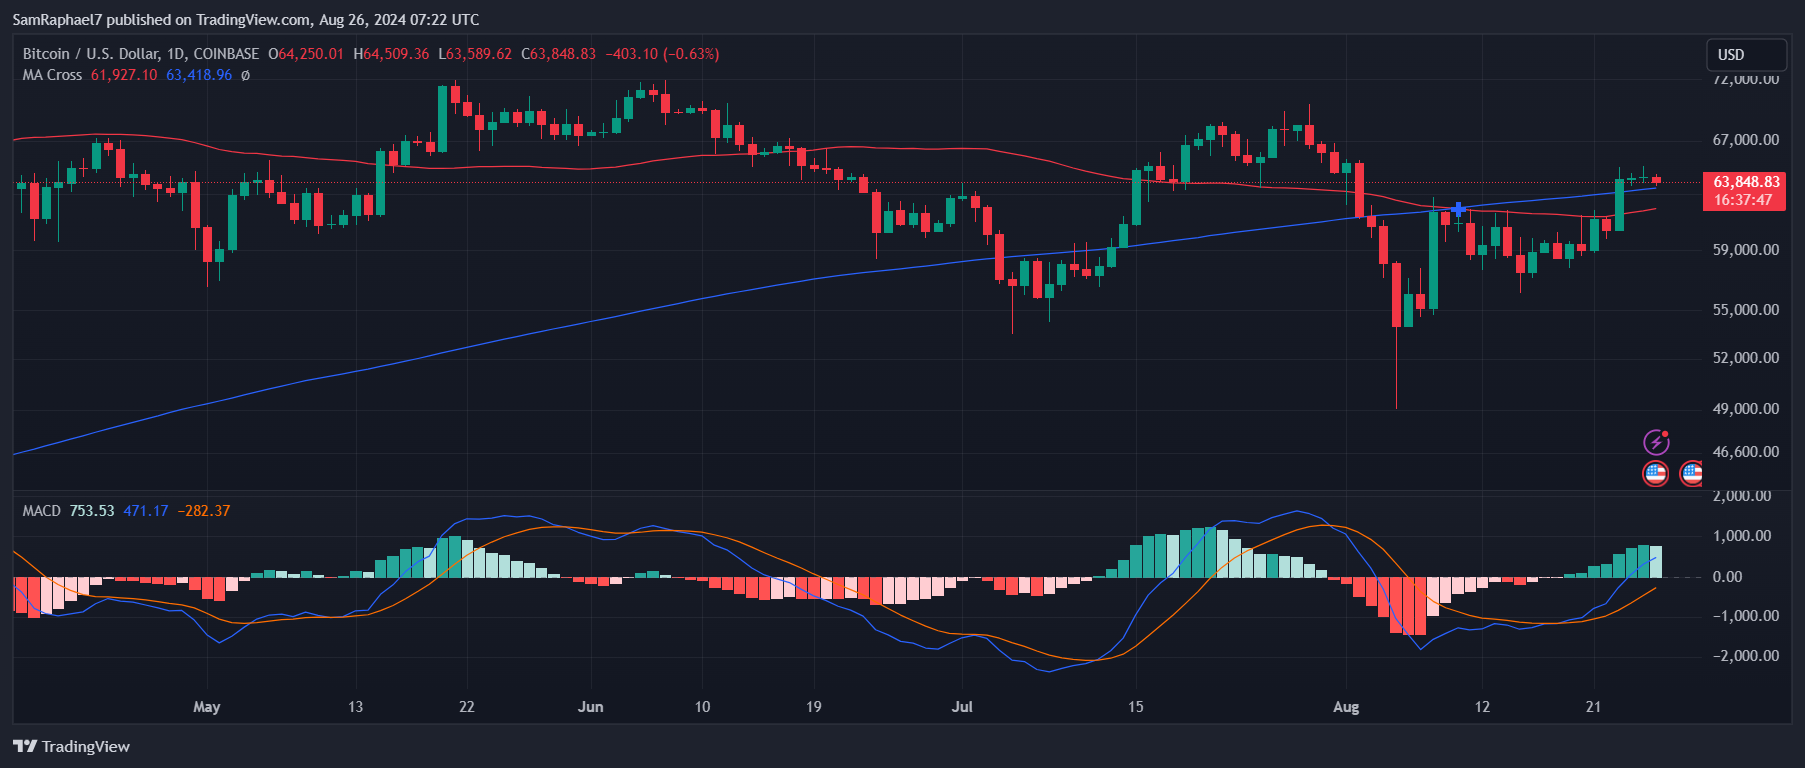Open the USD currency selector
The image size is (1805, 768).
tap(1746, 55)
